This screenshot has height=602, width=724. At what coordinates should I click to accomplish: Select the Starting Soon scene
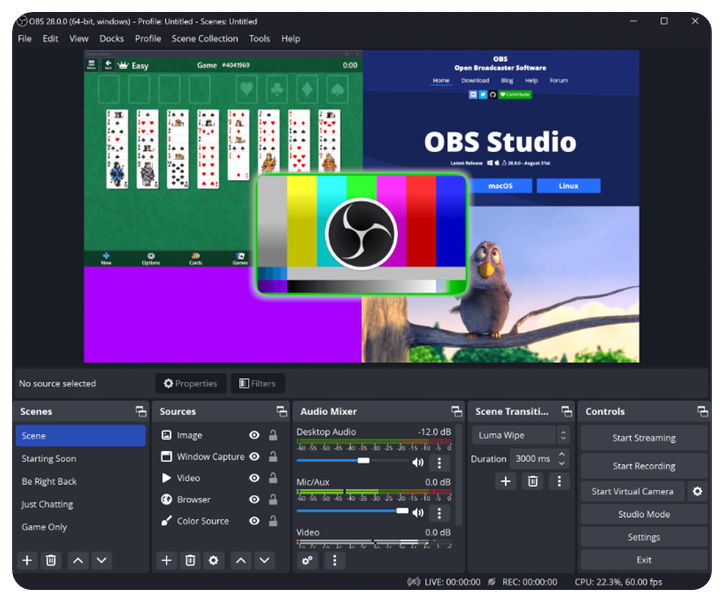81,458
